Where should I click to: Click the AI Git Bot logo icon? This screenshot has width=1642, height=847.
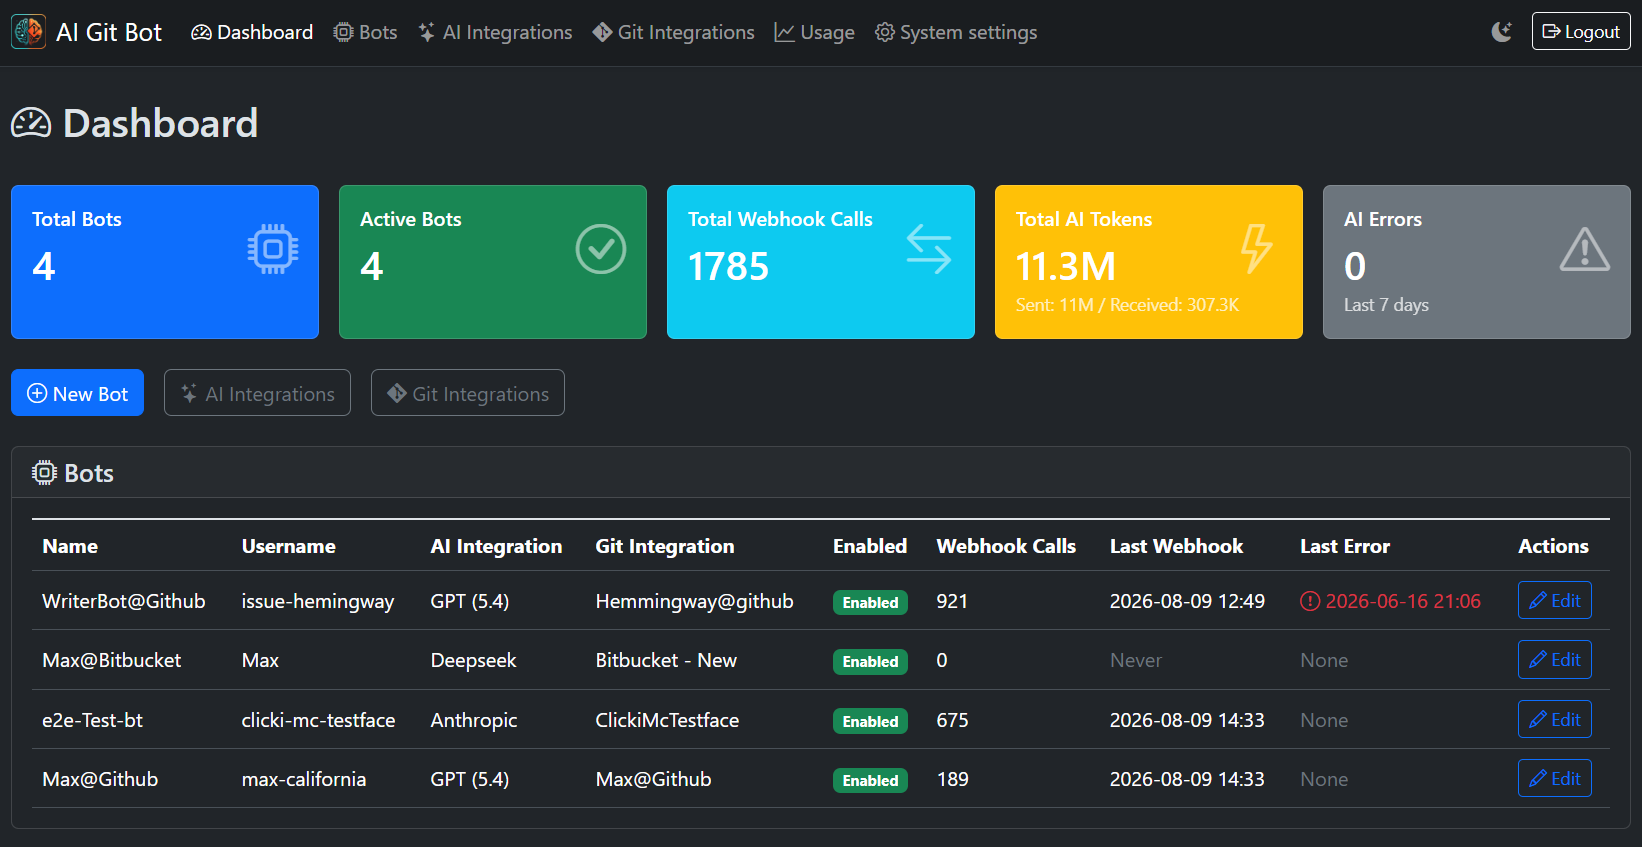[x=28, y=32]
